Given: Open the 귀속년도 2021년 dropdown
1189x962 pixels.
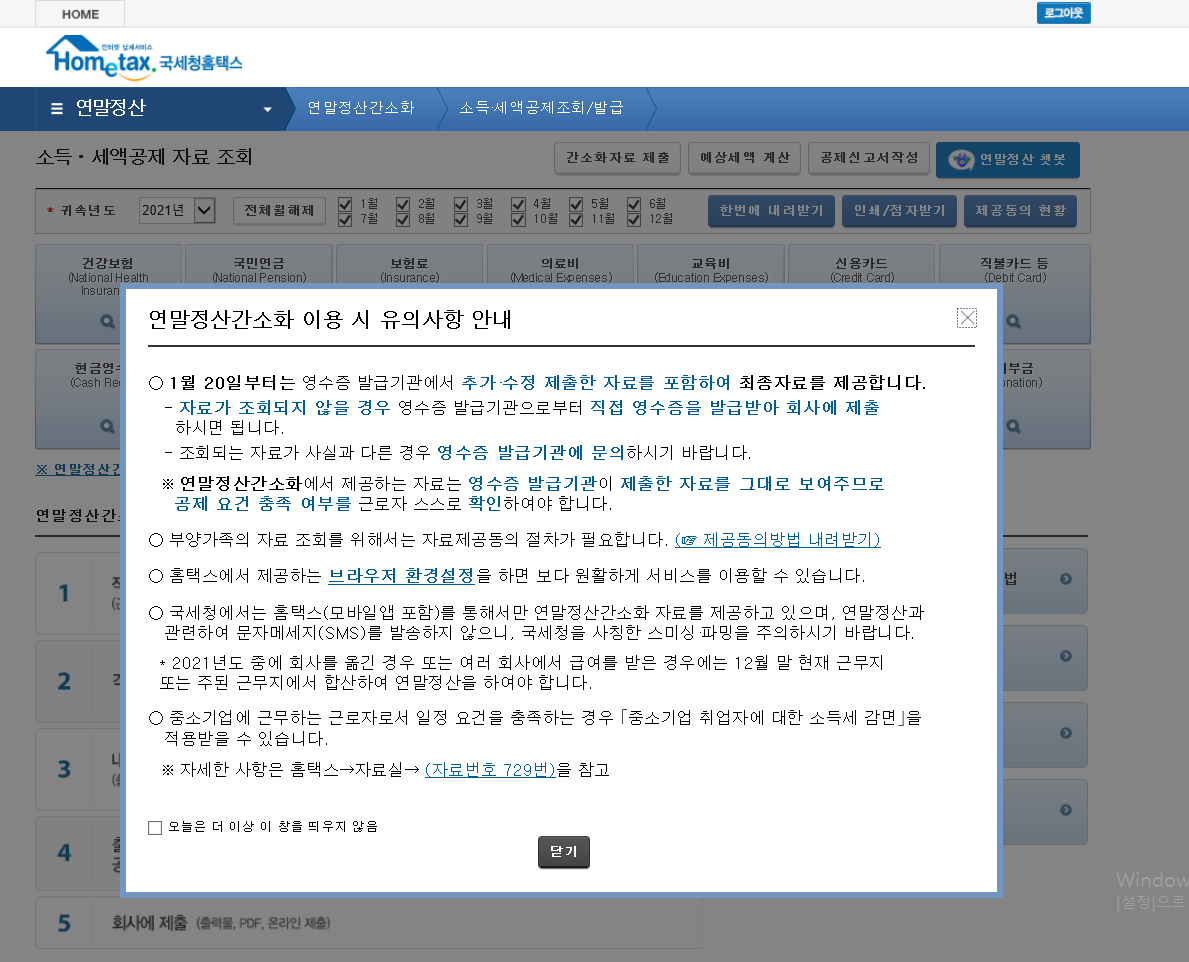Looking at the screenshot, I should (177, 210).
